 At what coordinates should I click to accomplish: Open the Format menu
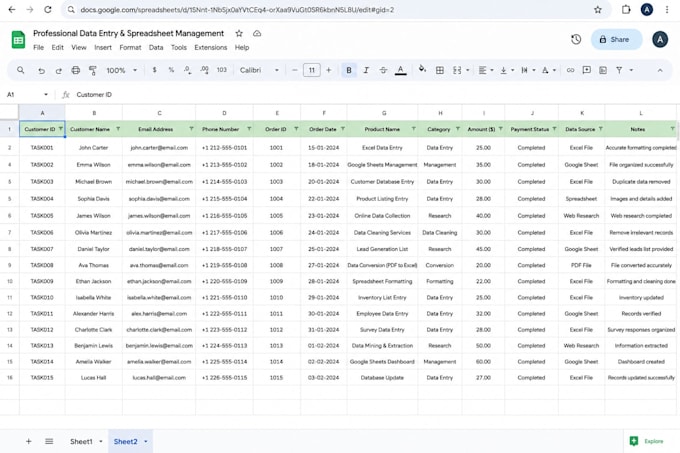[x=130, y=47]
